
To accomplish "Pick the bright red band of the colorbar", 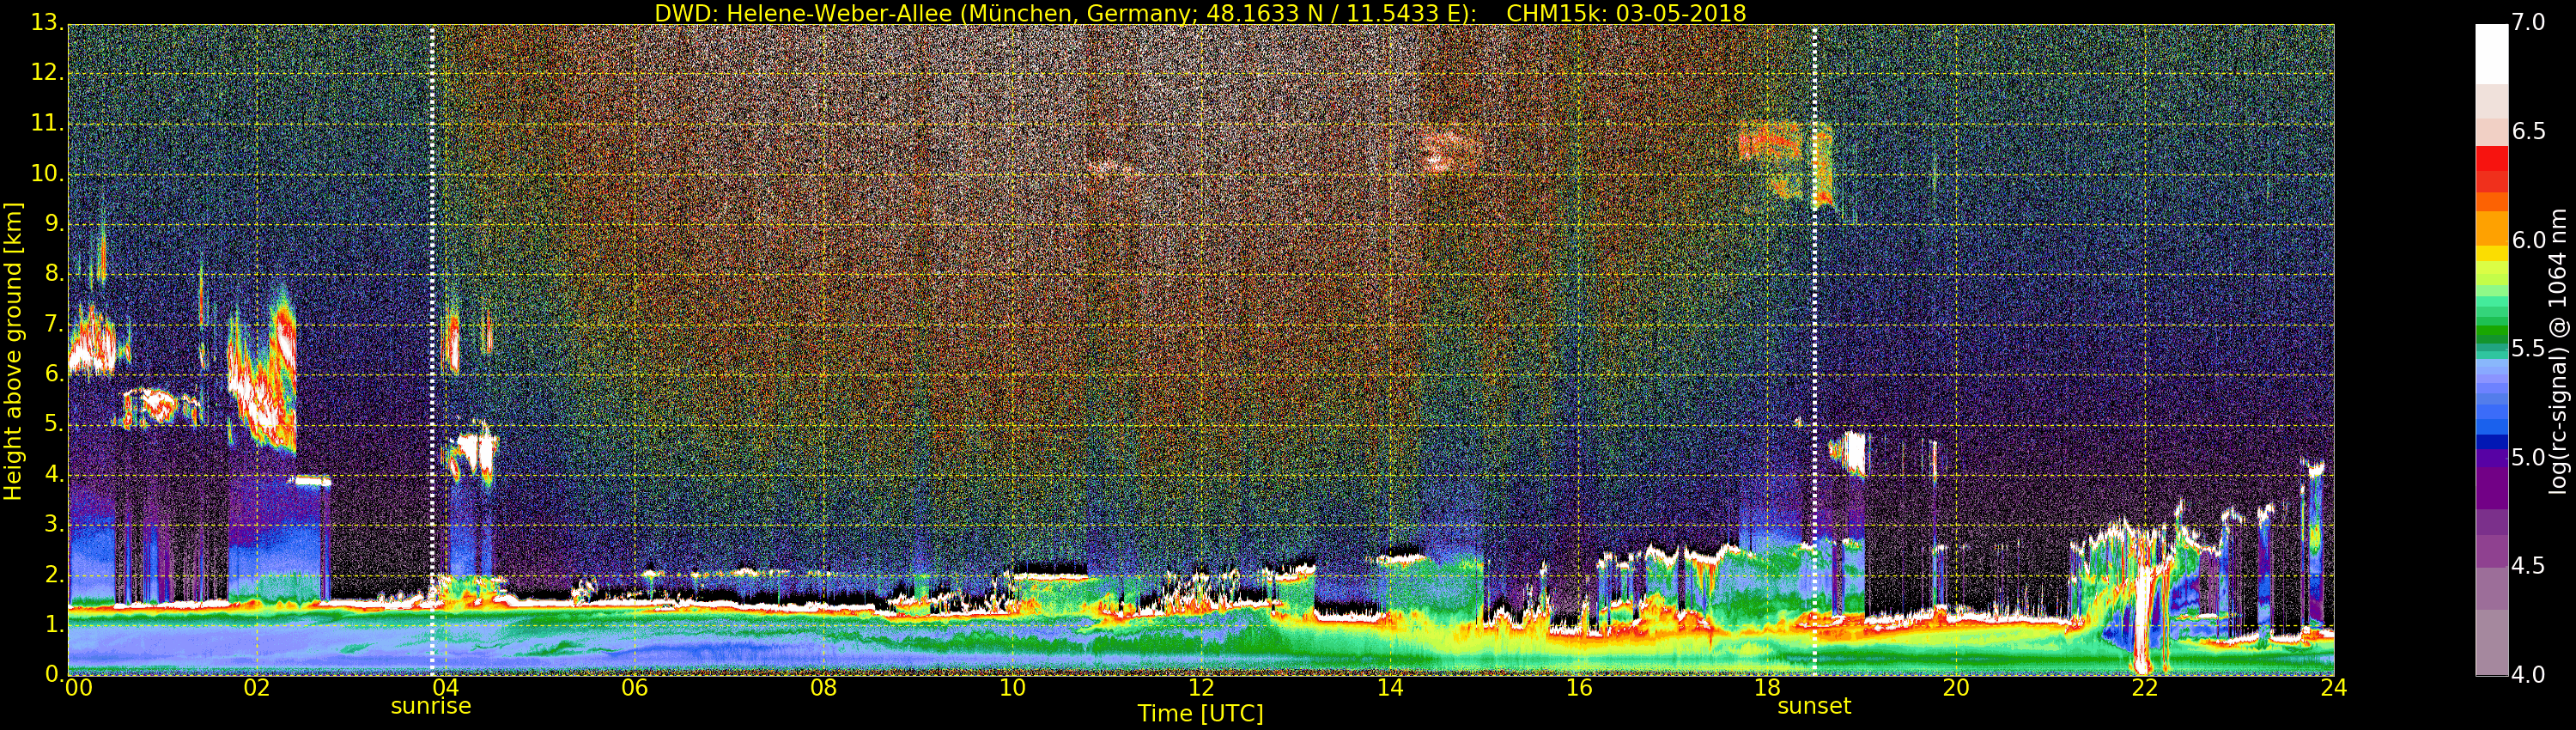I will point(2491,158).
